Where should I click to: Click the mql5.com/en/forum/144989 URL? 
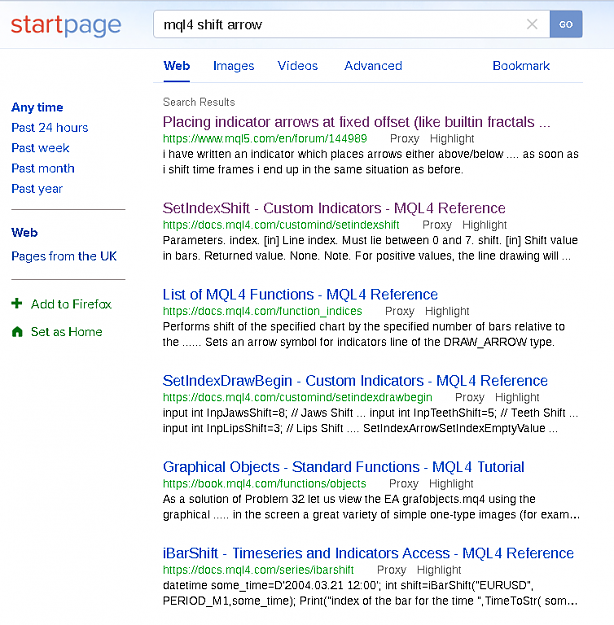(265, 139)
